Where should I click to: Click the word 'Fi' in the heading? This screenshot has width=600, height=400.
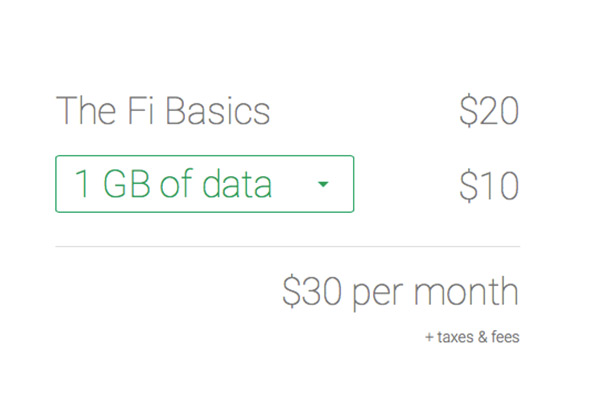pos(144,110)
